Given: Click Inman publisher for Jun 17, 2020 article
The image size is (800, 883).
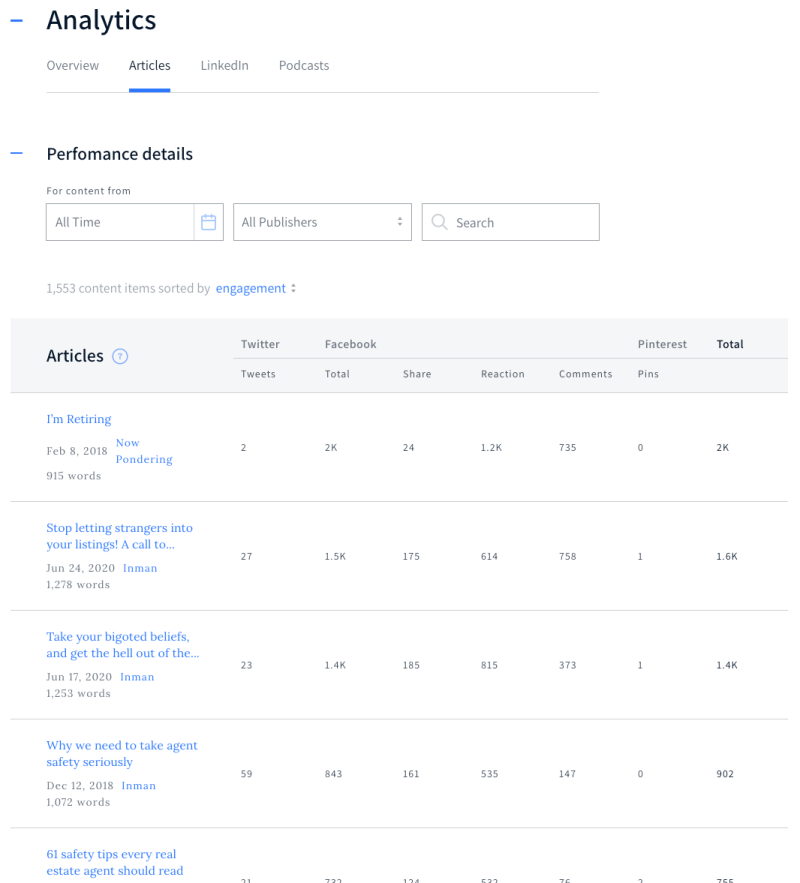Looking at the screenshot, I should [x=137, y=677].
